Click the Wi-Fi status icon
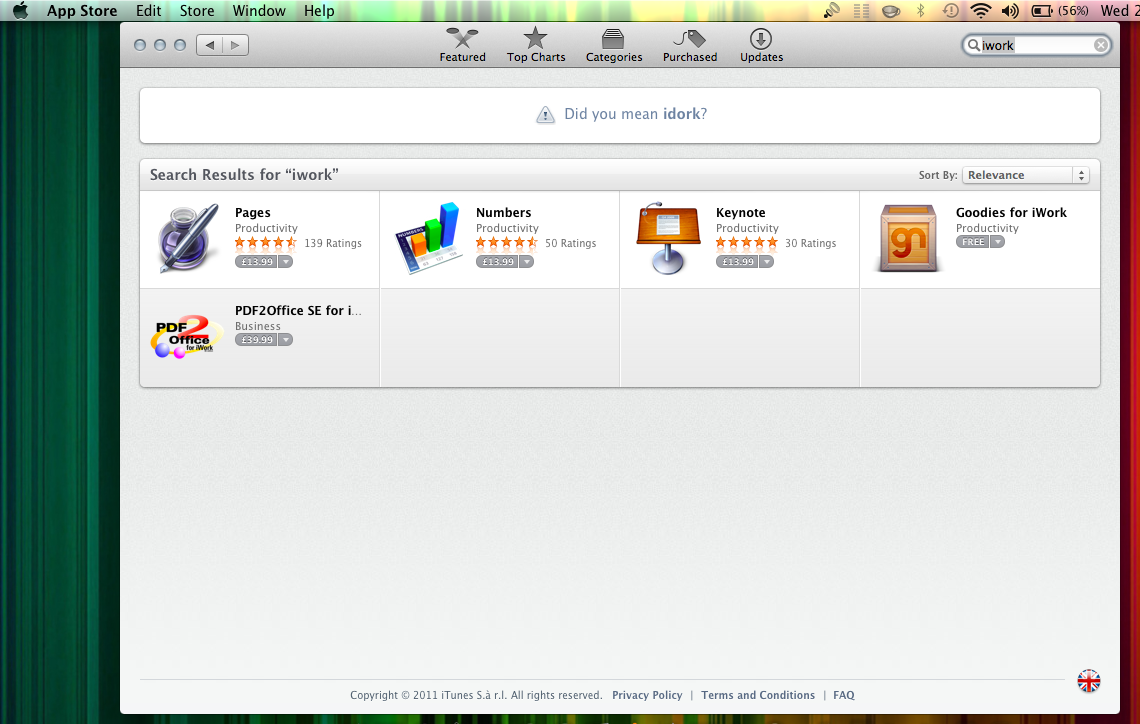 tap(980, 10)
